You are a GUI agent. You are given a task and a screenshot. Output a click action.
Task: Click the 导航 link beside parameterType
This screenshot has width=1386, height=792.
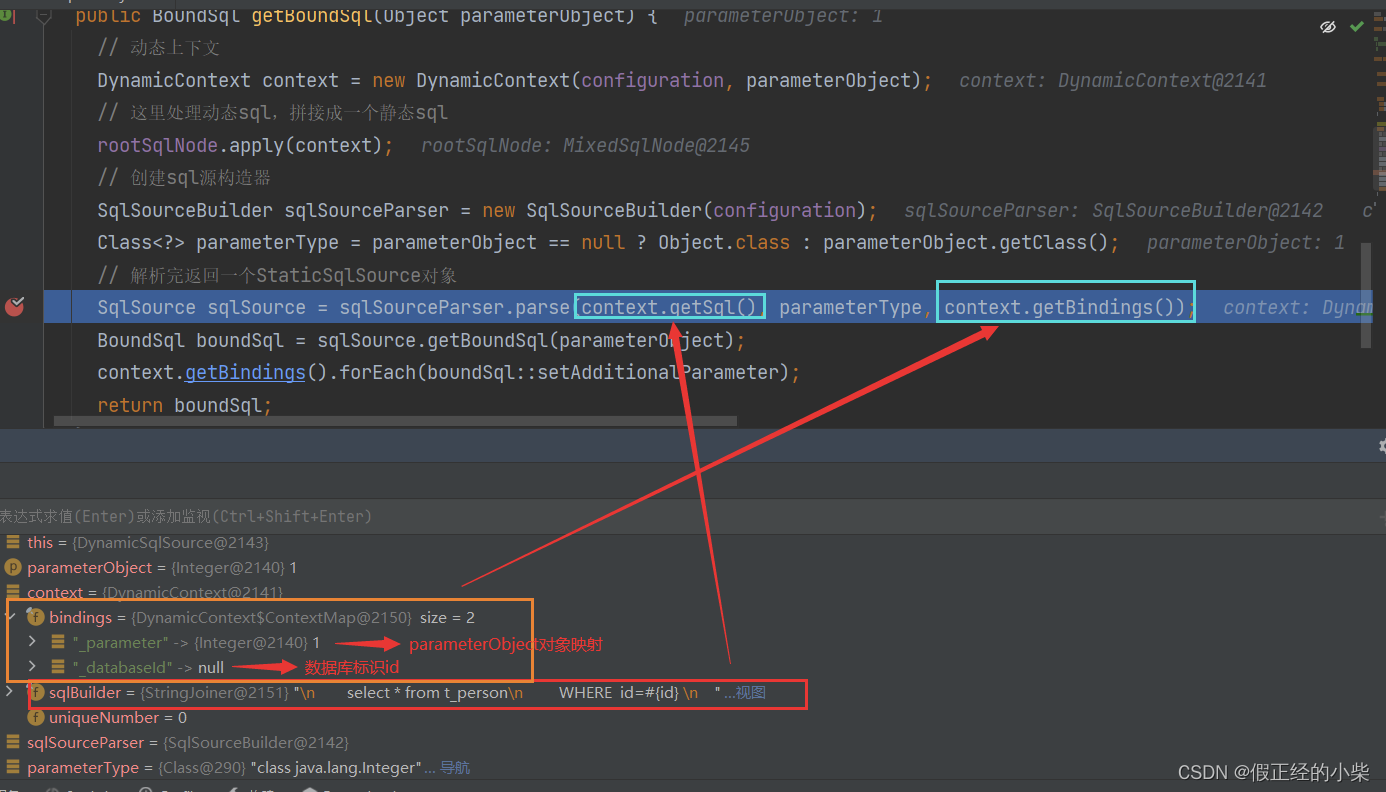coord(455,768)
